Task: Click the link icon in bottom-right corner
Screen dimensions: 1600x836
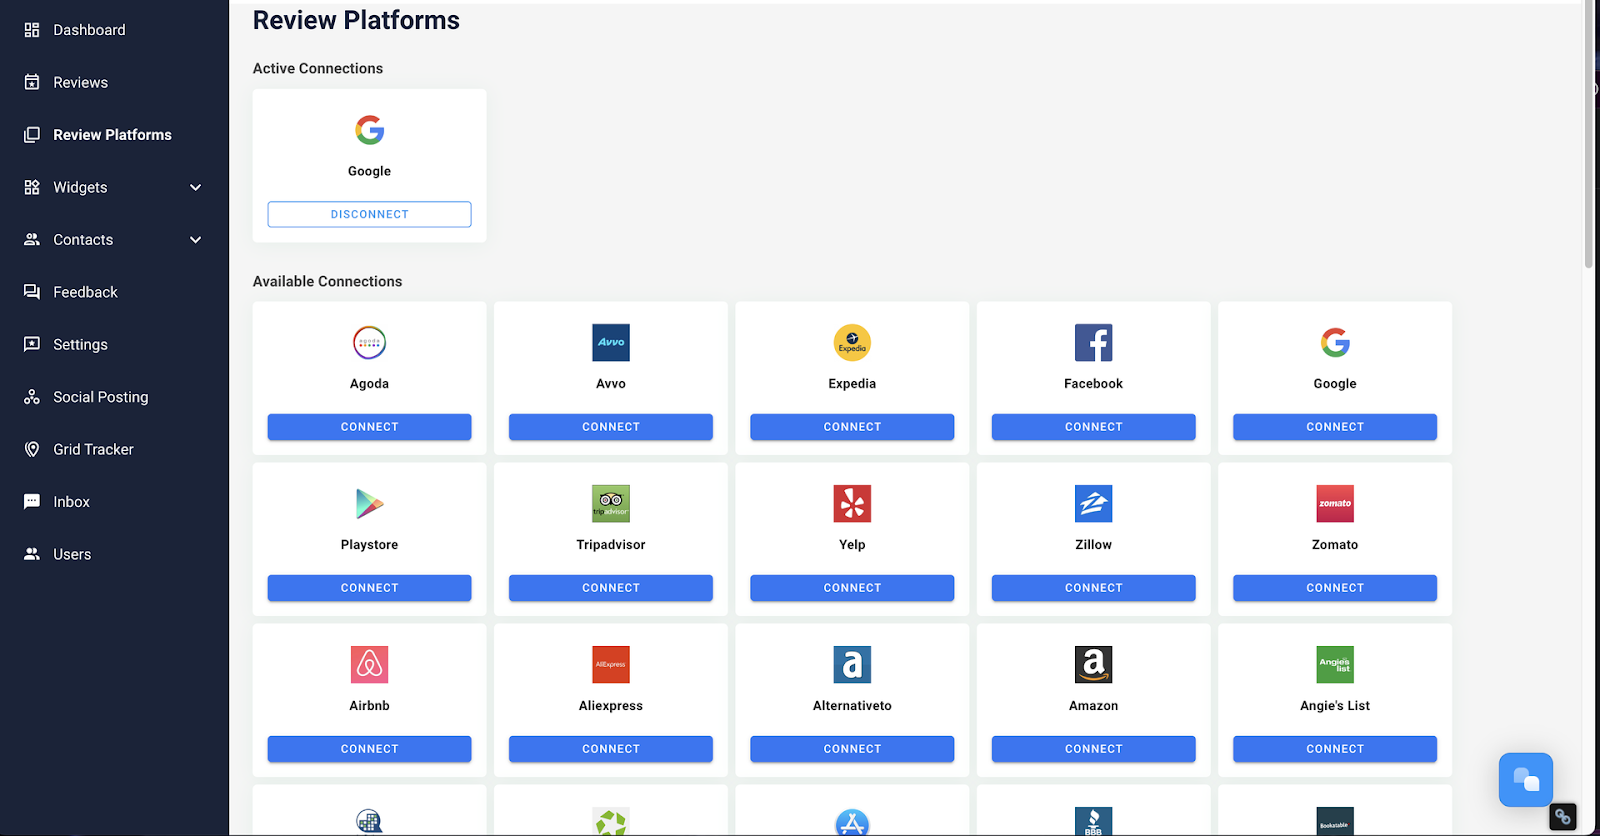Action: click(1563, 817)
